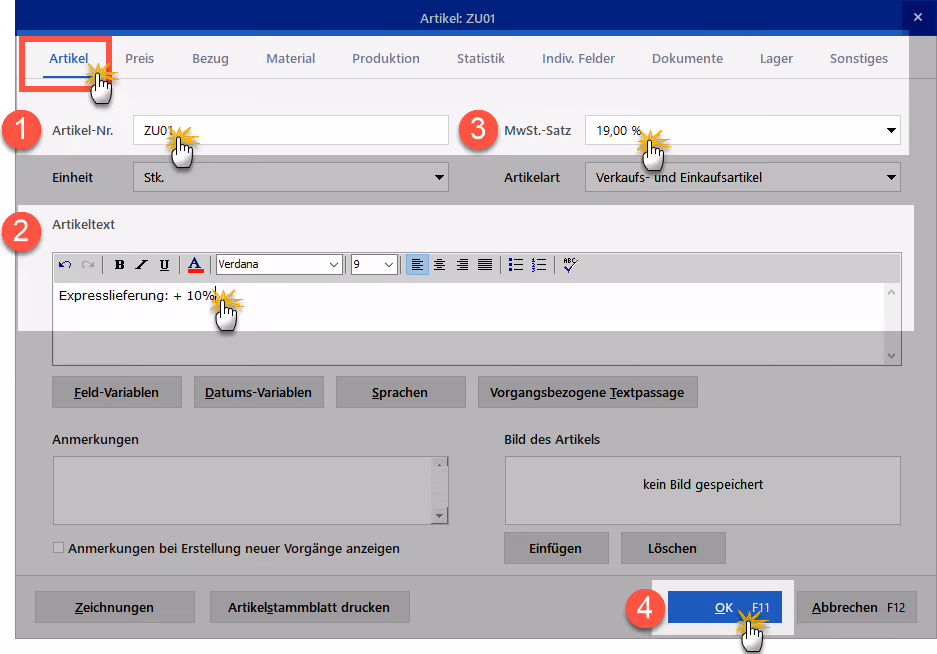Show the Lager tab
The image size is (937, 654).
click(776, 59)
